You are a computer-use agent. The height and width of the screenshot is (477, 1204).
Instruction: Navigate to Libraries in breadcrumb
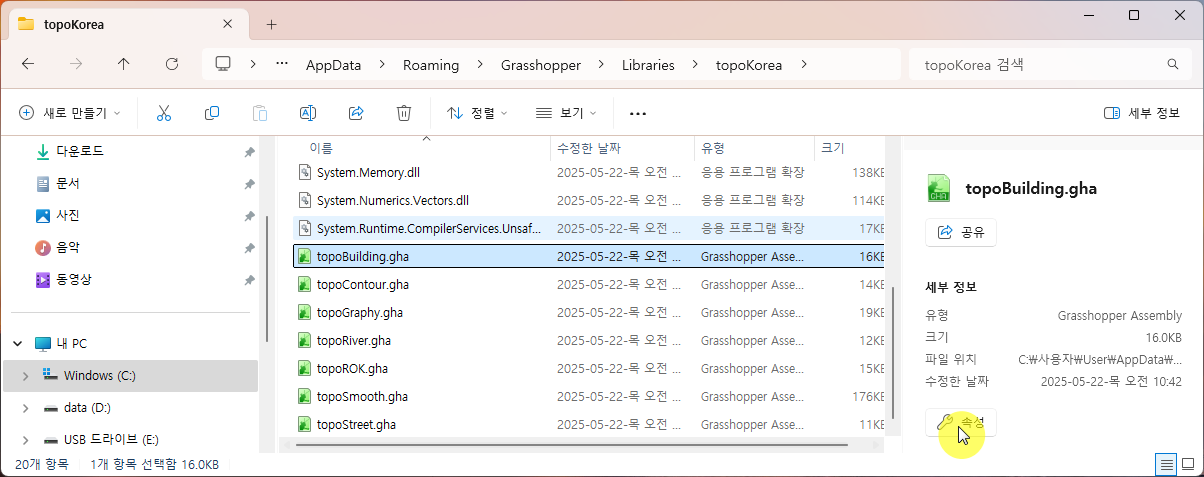pos(648,64)
